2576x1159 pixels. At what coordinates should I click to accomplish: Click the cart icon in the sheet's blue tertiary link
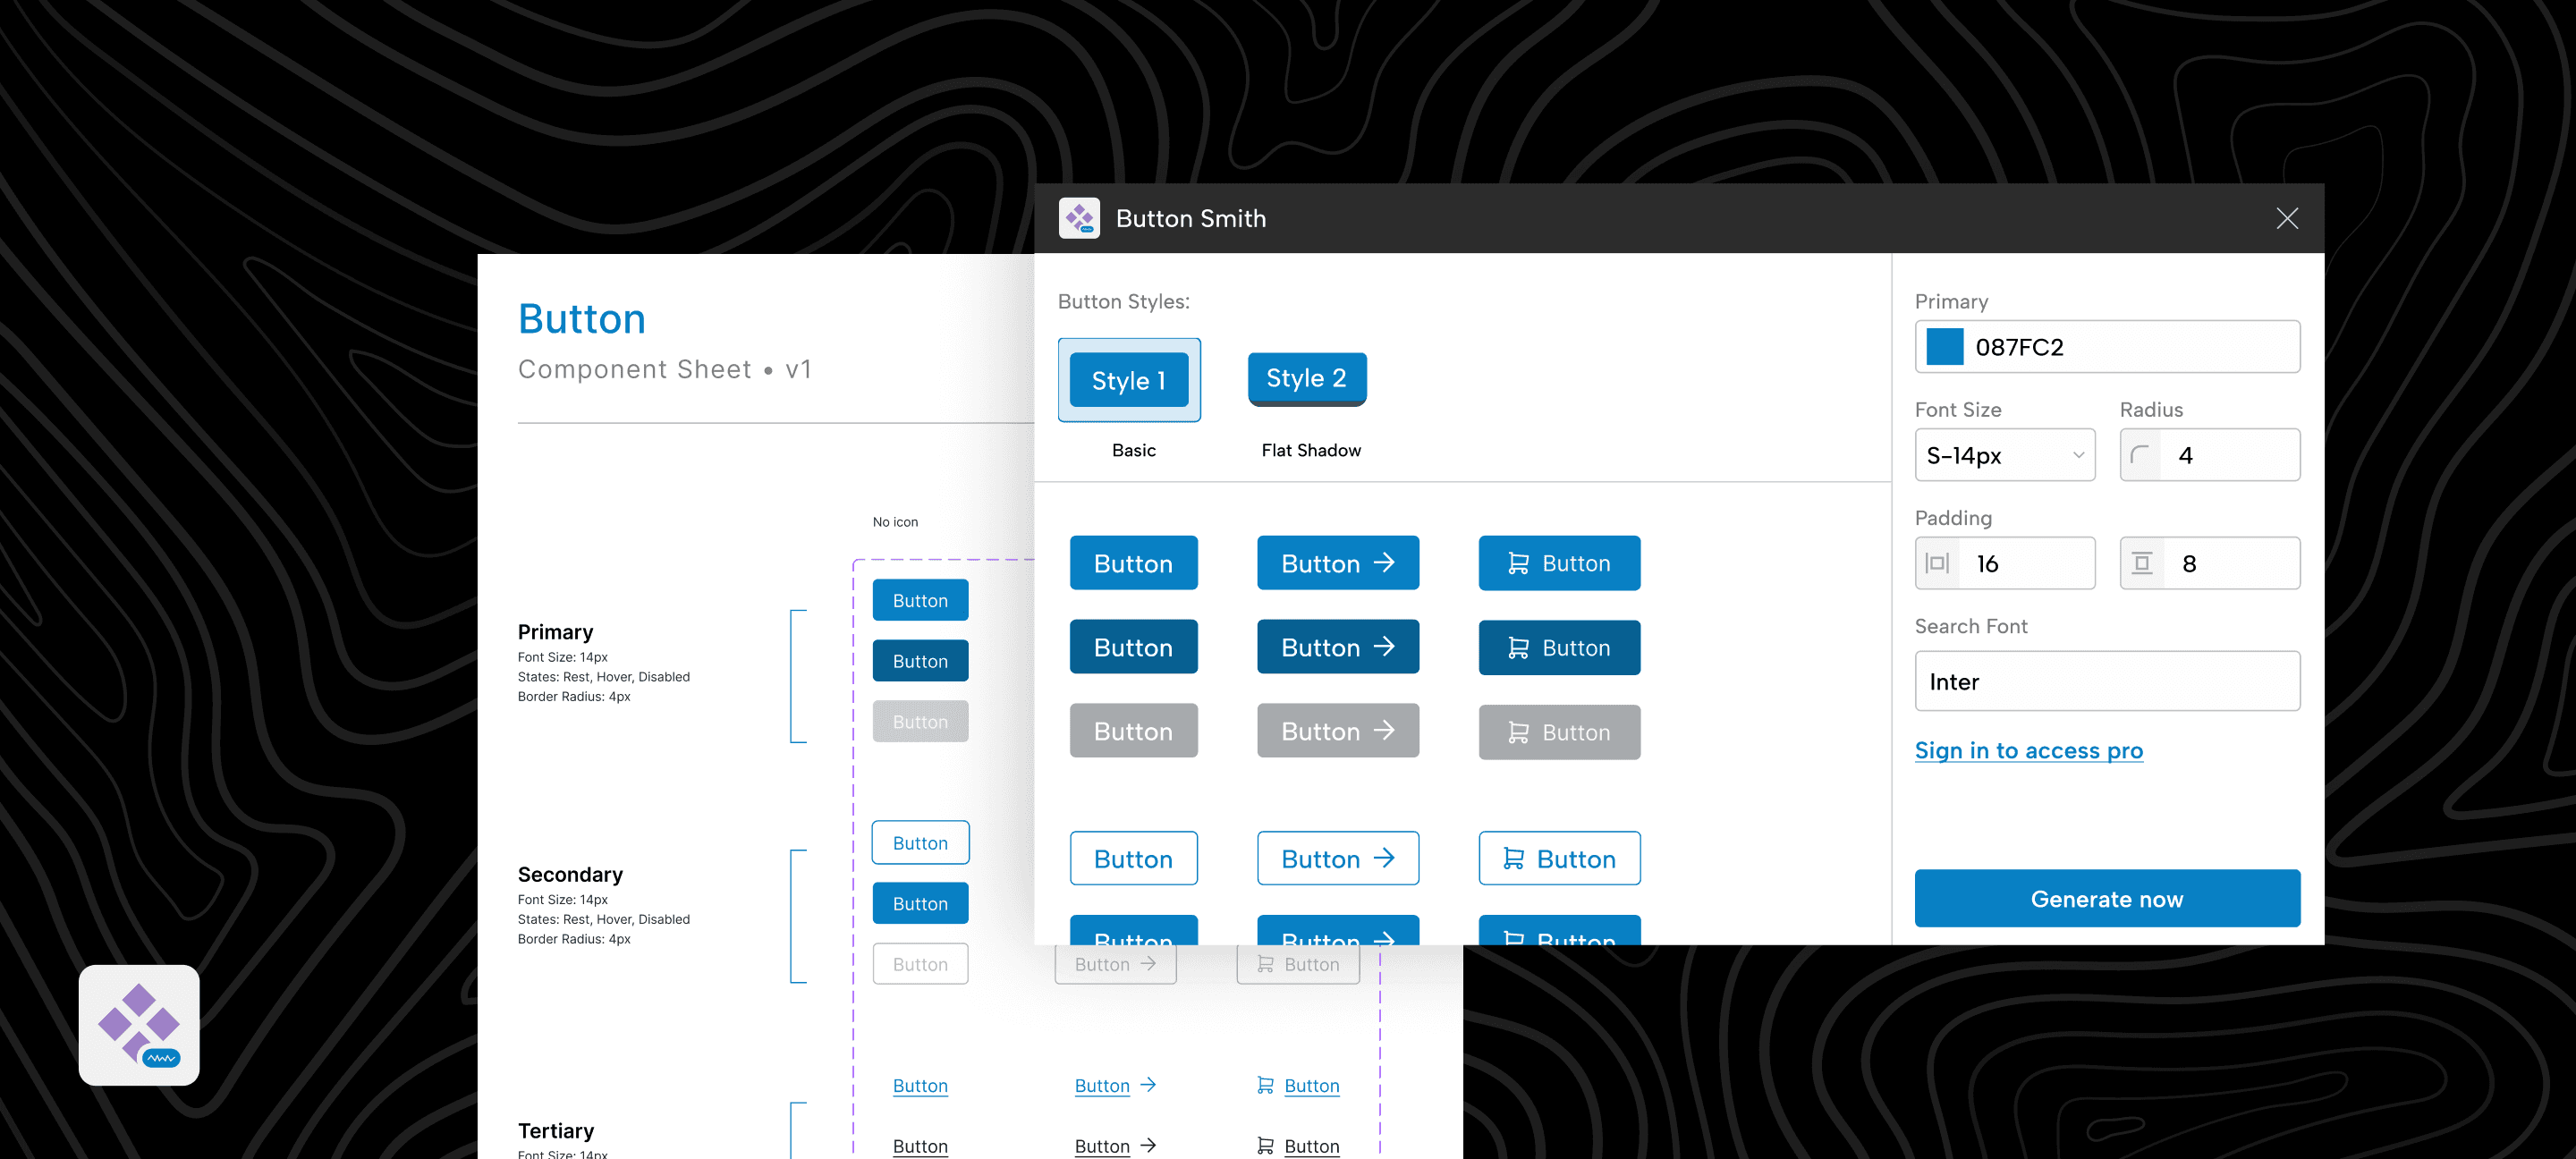pos(1265,1085)
